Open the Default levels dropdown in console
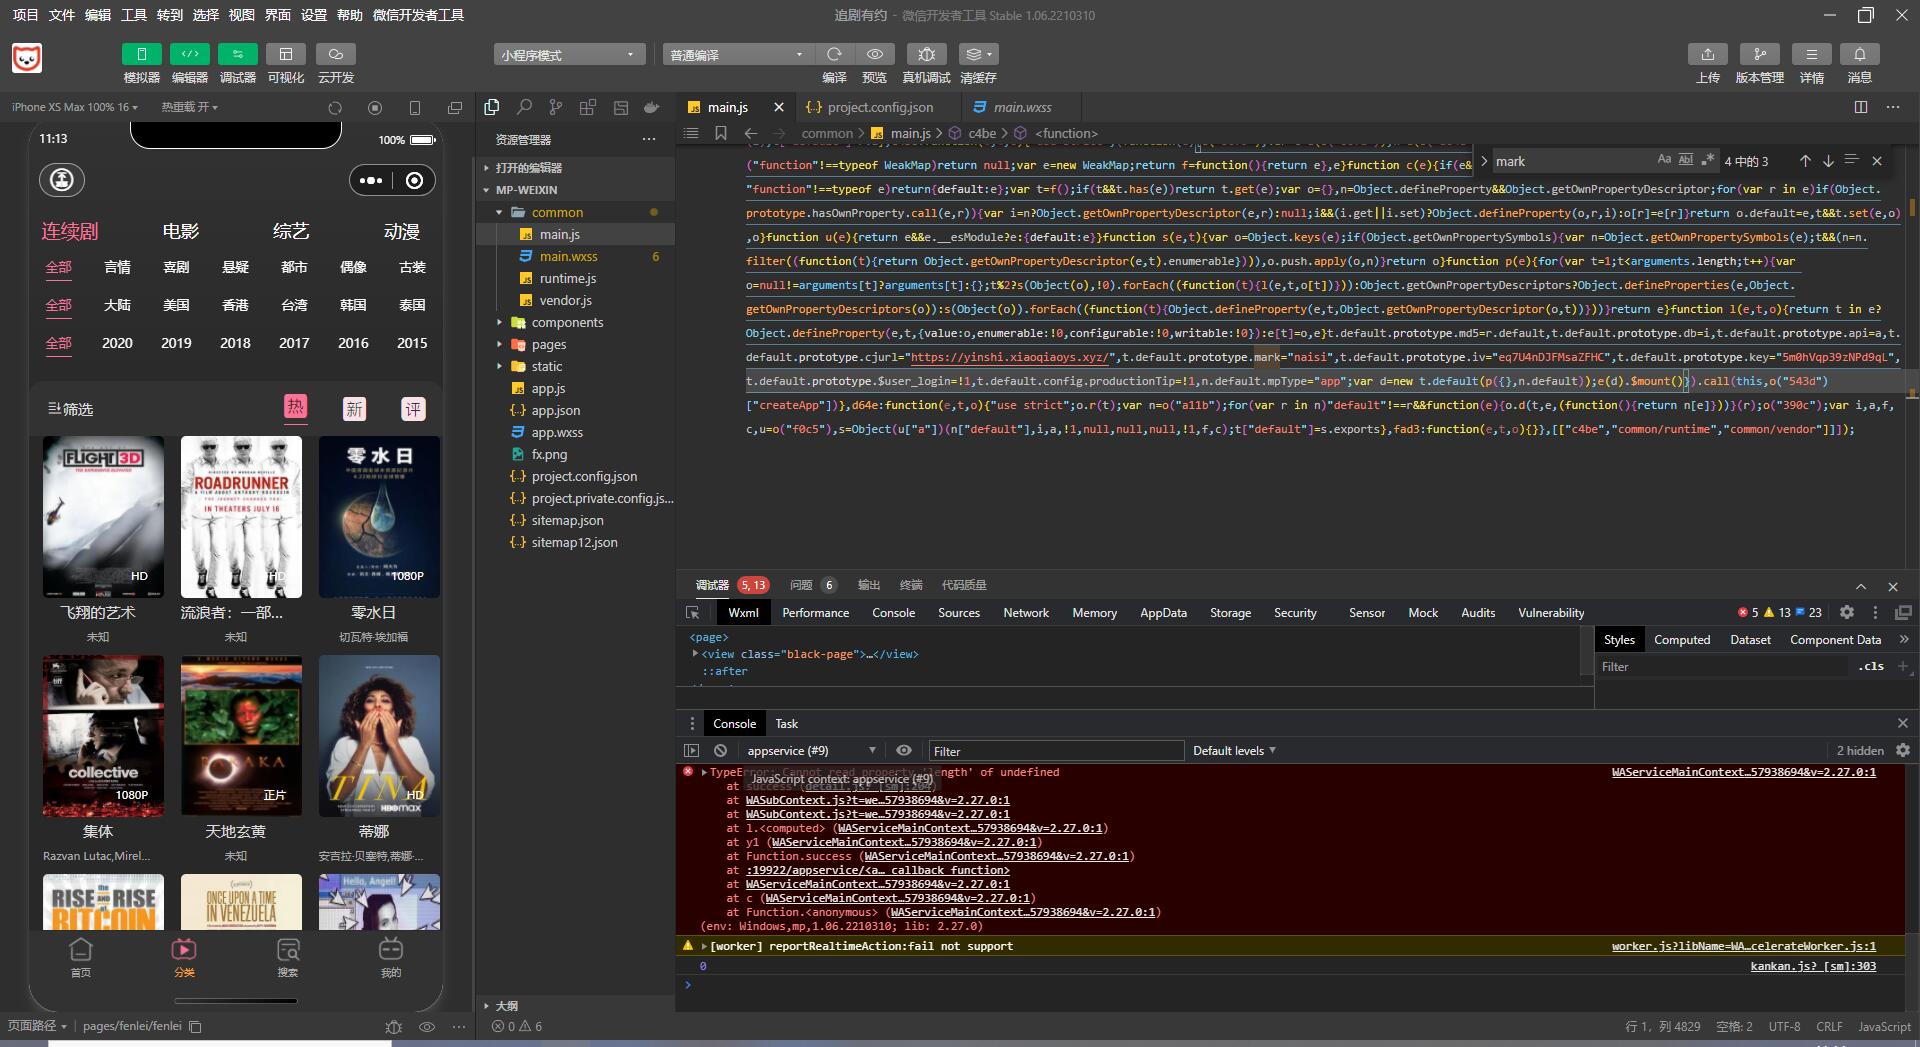 point(1234,751)
